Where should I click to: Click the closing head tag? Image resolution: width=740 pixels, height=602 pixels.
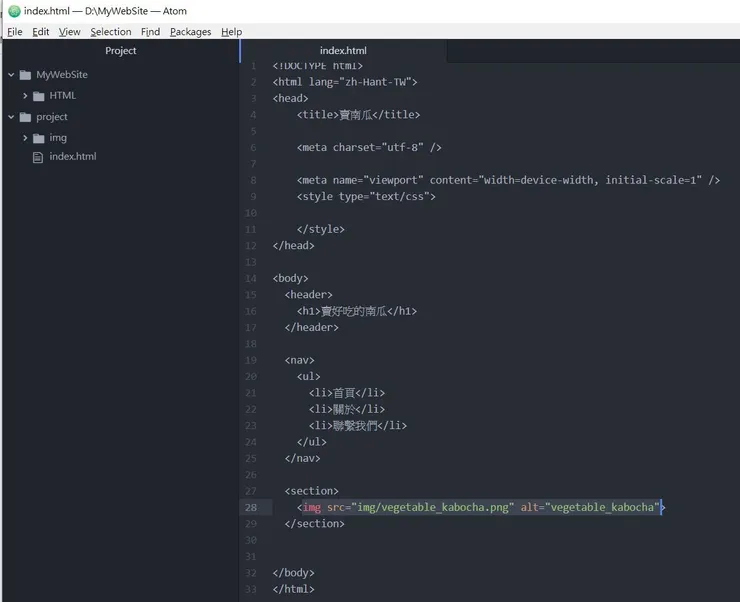click(x=293, y=245)
